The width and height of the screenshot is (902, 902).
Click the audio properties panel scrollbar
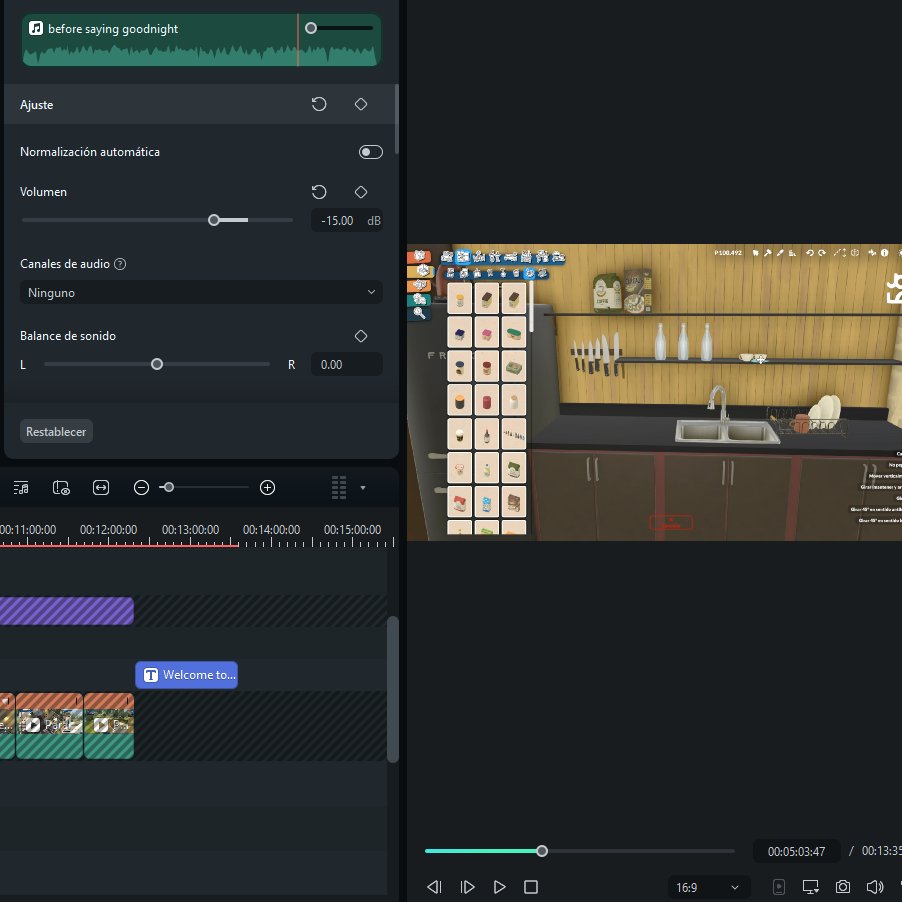coord(396,118)
